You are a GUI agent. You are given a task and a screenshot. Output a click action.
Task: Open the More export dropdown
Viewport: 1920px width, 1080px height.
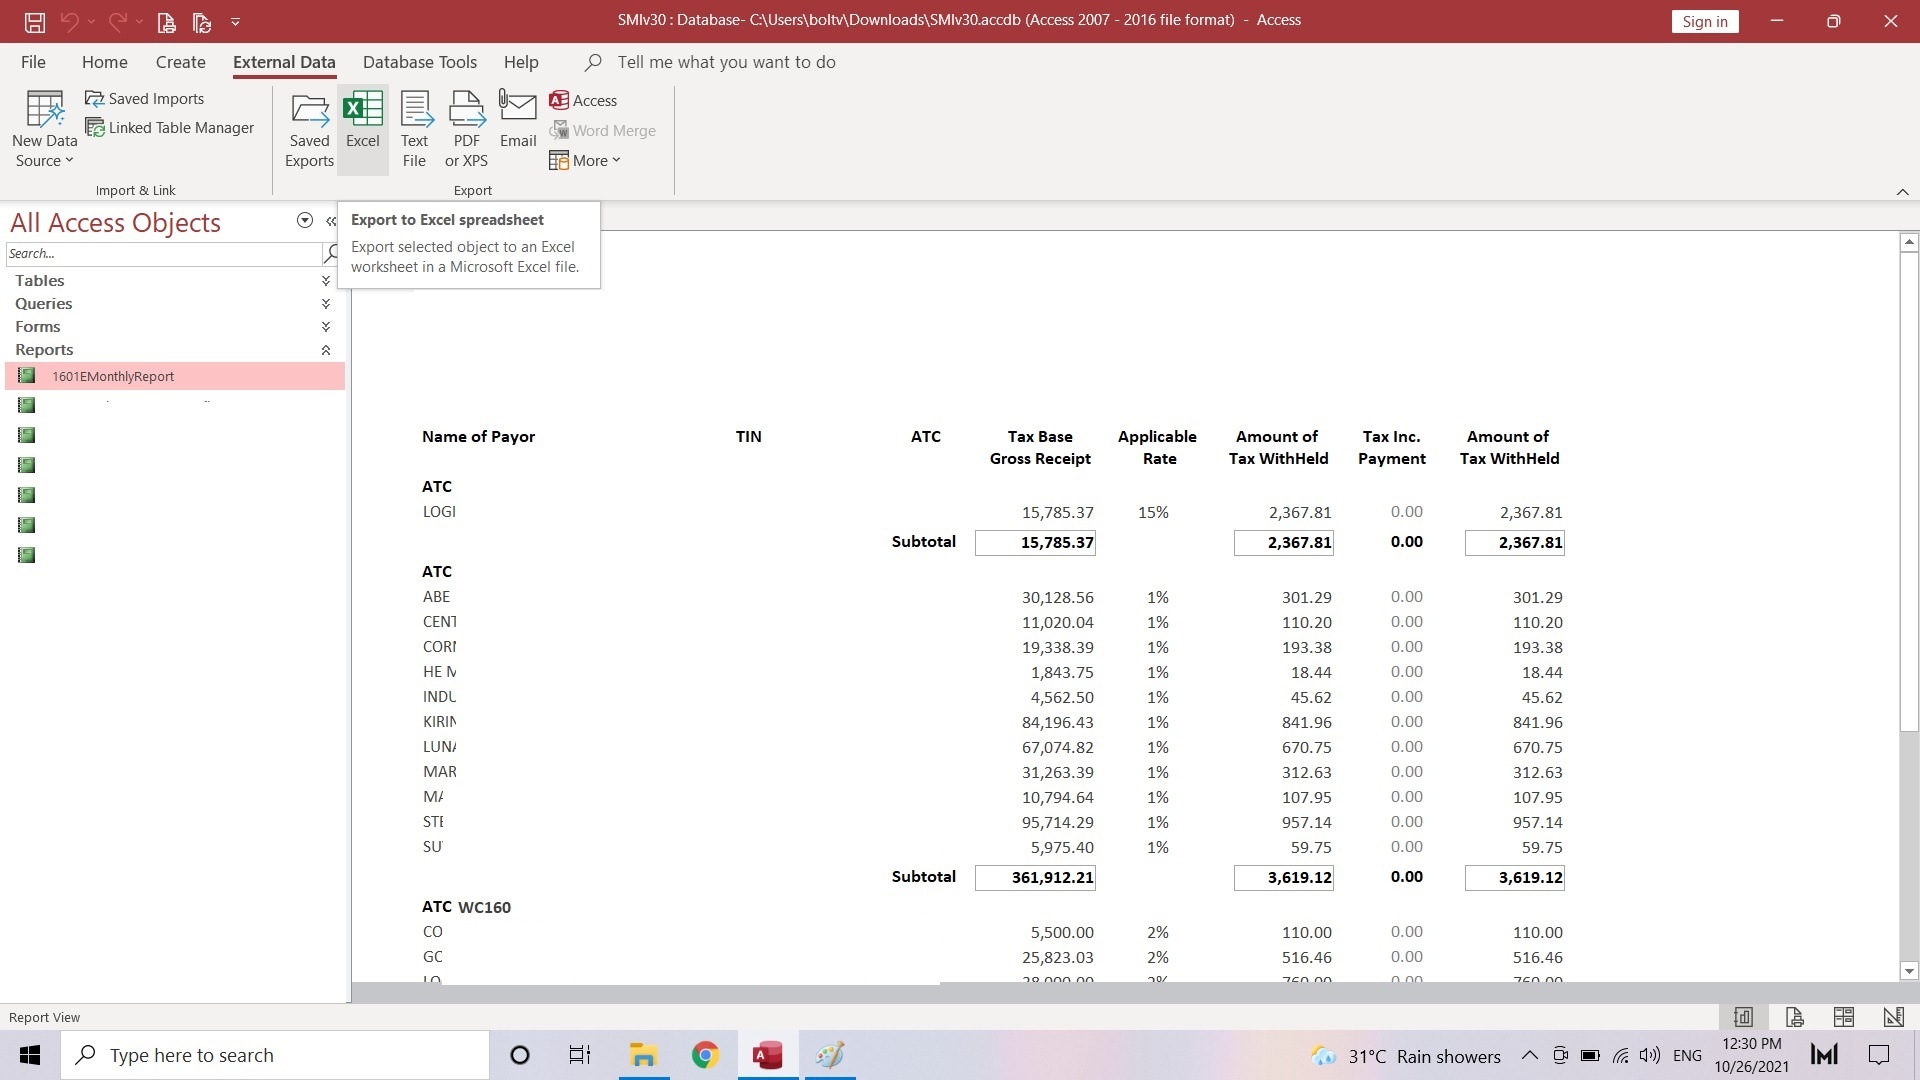[x=586, y=161]
